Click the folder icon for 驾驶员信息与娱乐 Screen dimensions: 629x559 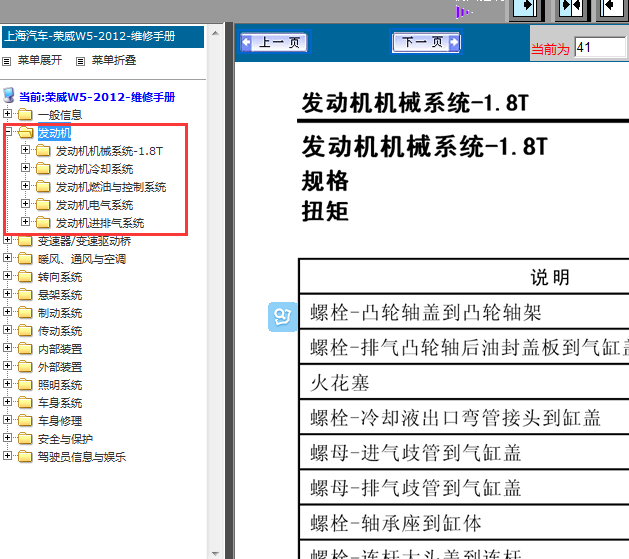(x=25, y=456)
